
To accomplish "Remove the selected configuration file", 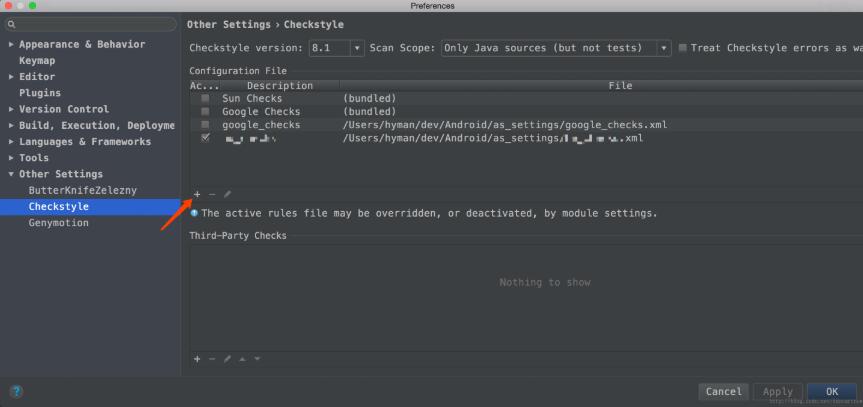I will click(212, 194).
